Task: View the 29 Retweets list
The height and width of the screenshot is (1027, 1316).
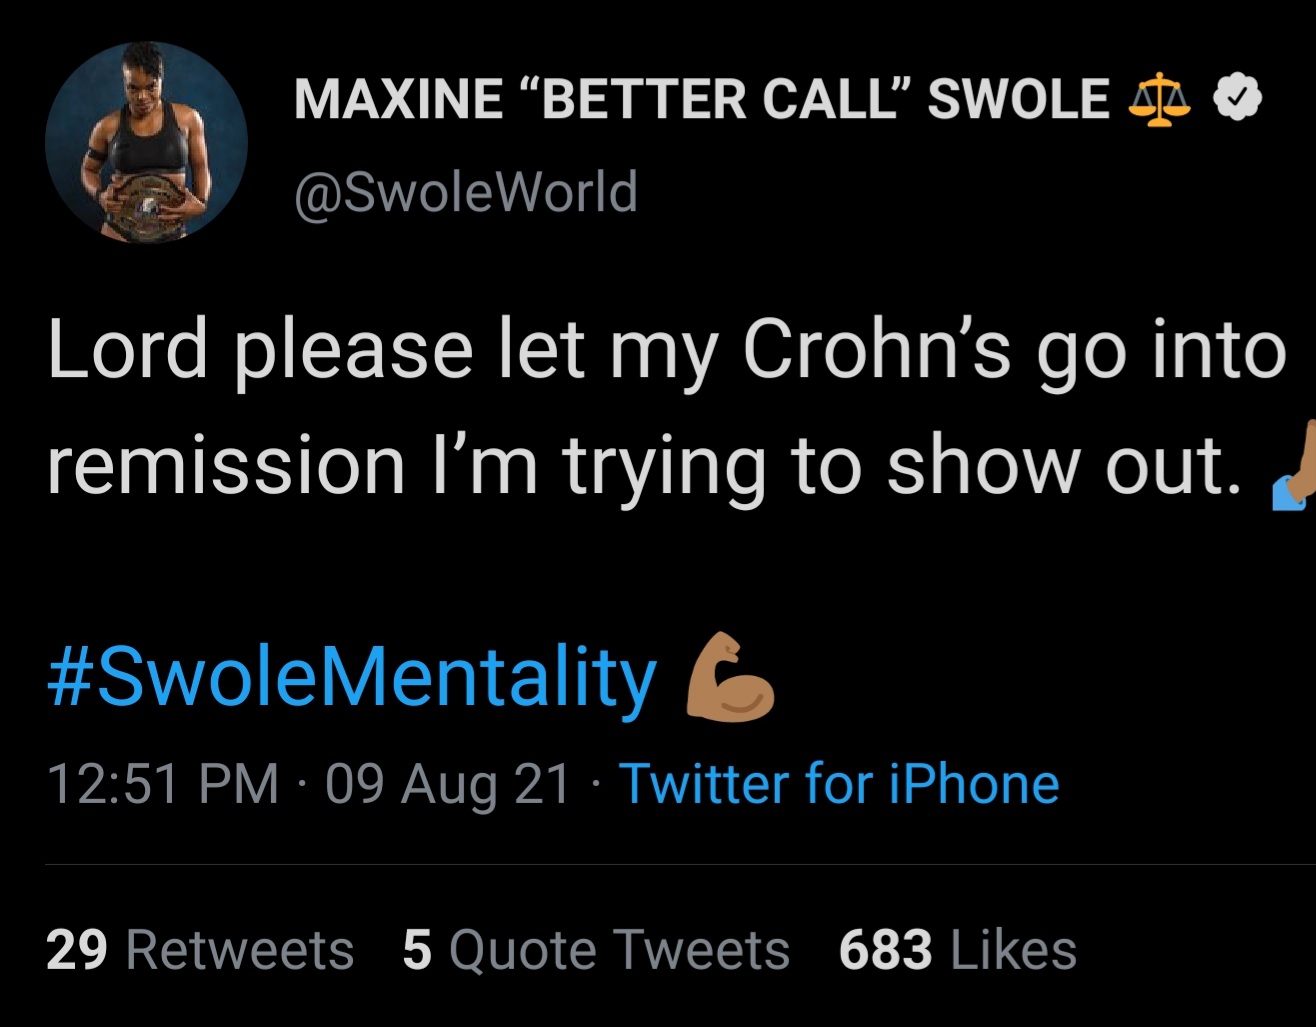Action: click(x=200, y=949)
